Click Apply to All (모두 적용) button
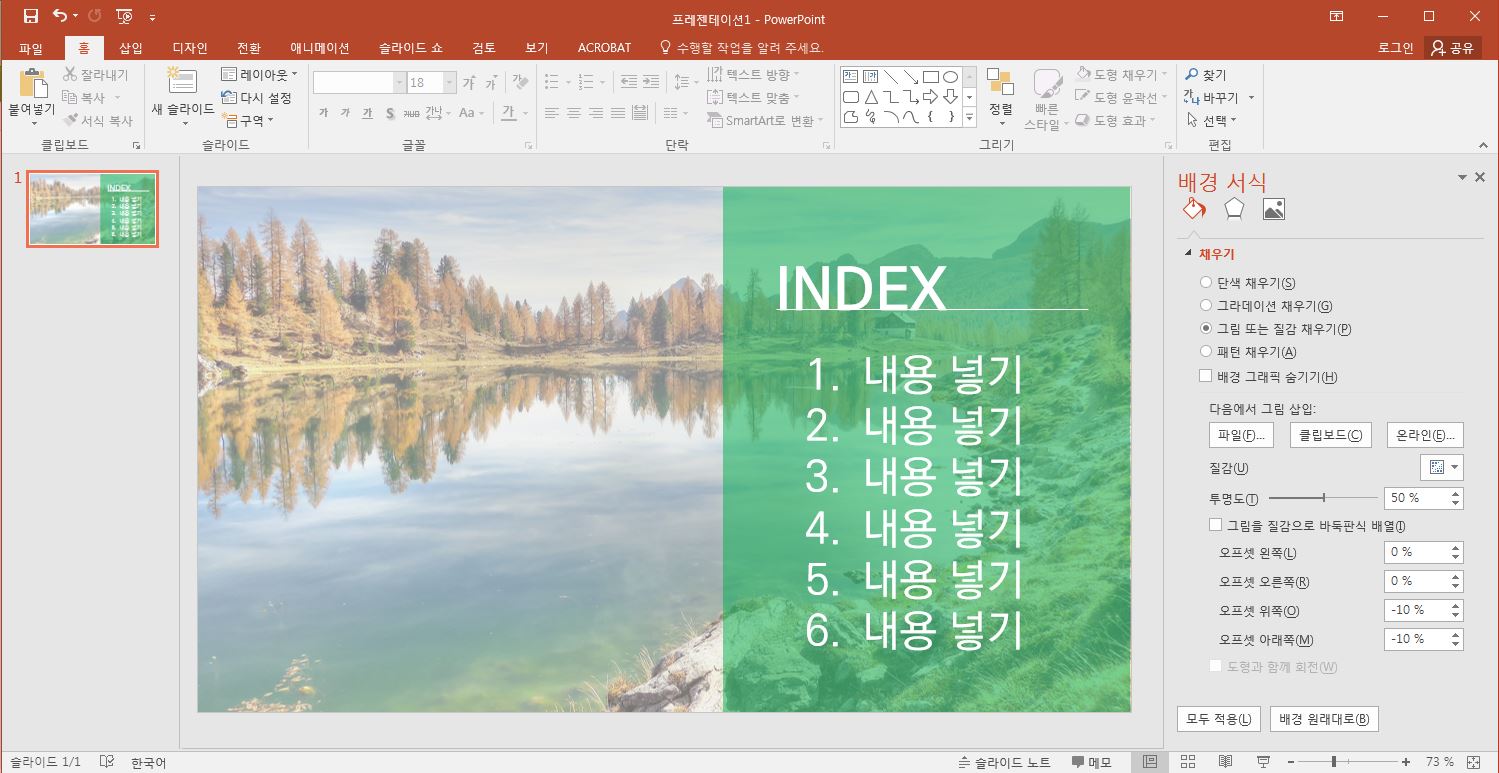Image resolution: width=1499 pixels, height=773 pixels. 1218,719
